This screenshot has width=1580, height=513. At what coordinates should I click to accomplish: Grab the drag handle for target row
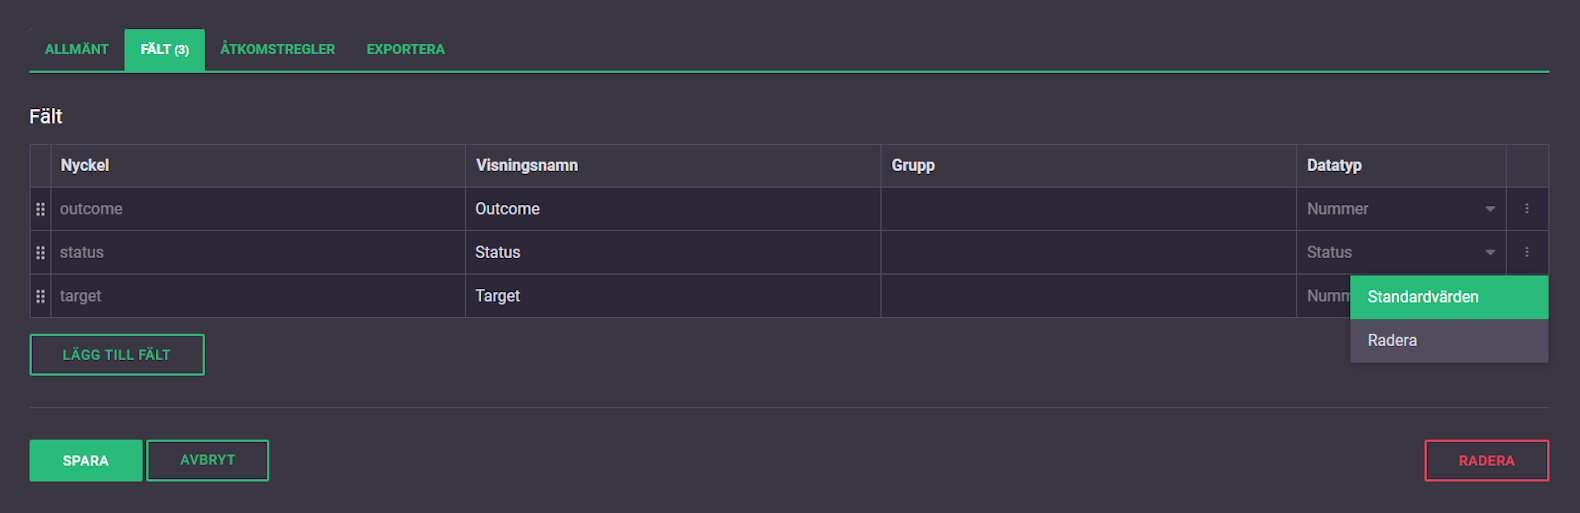[40, 296]
